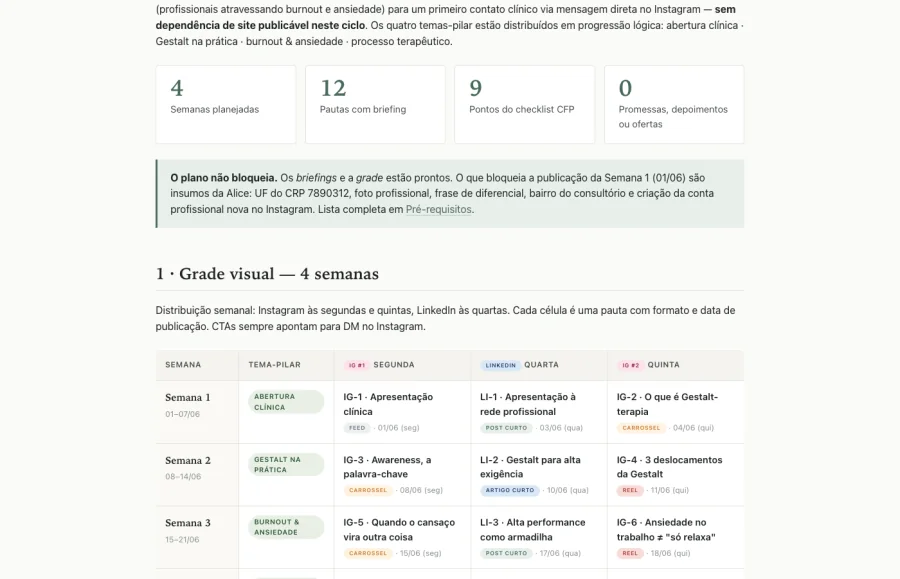Select the Abertura Clínica theme tag
The height and width of the screenshot is (579, 900).
(x=286, y=402)
